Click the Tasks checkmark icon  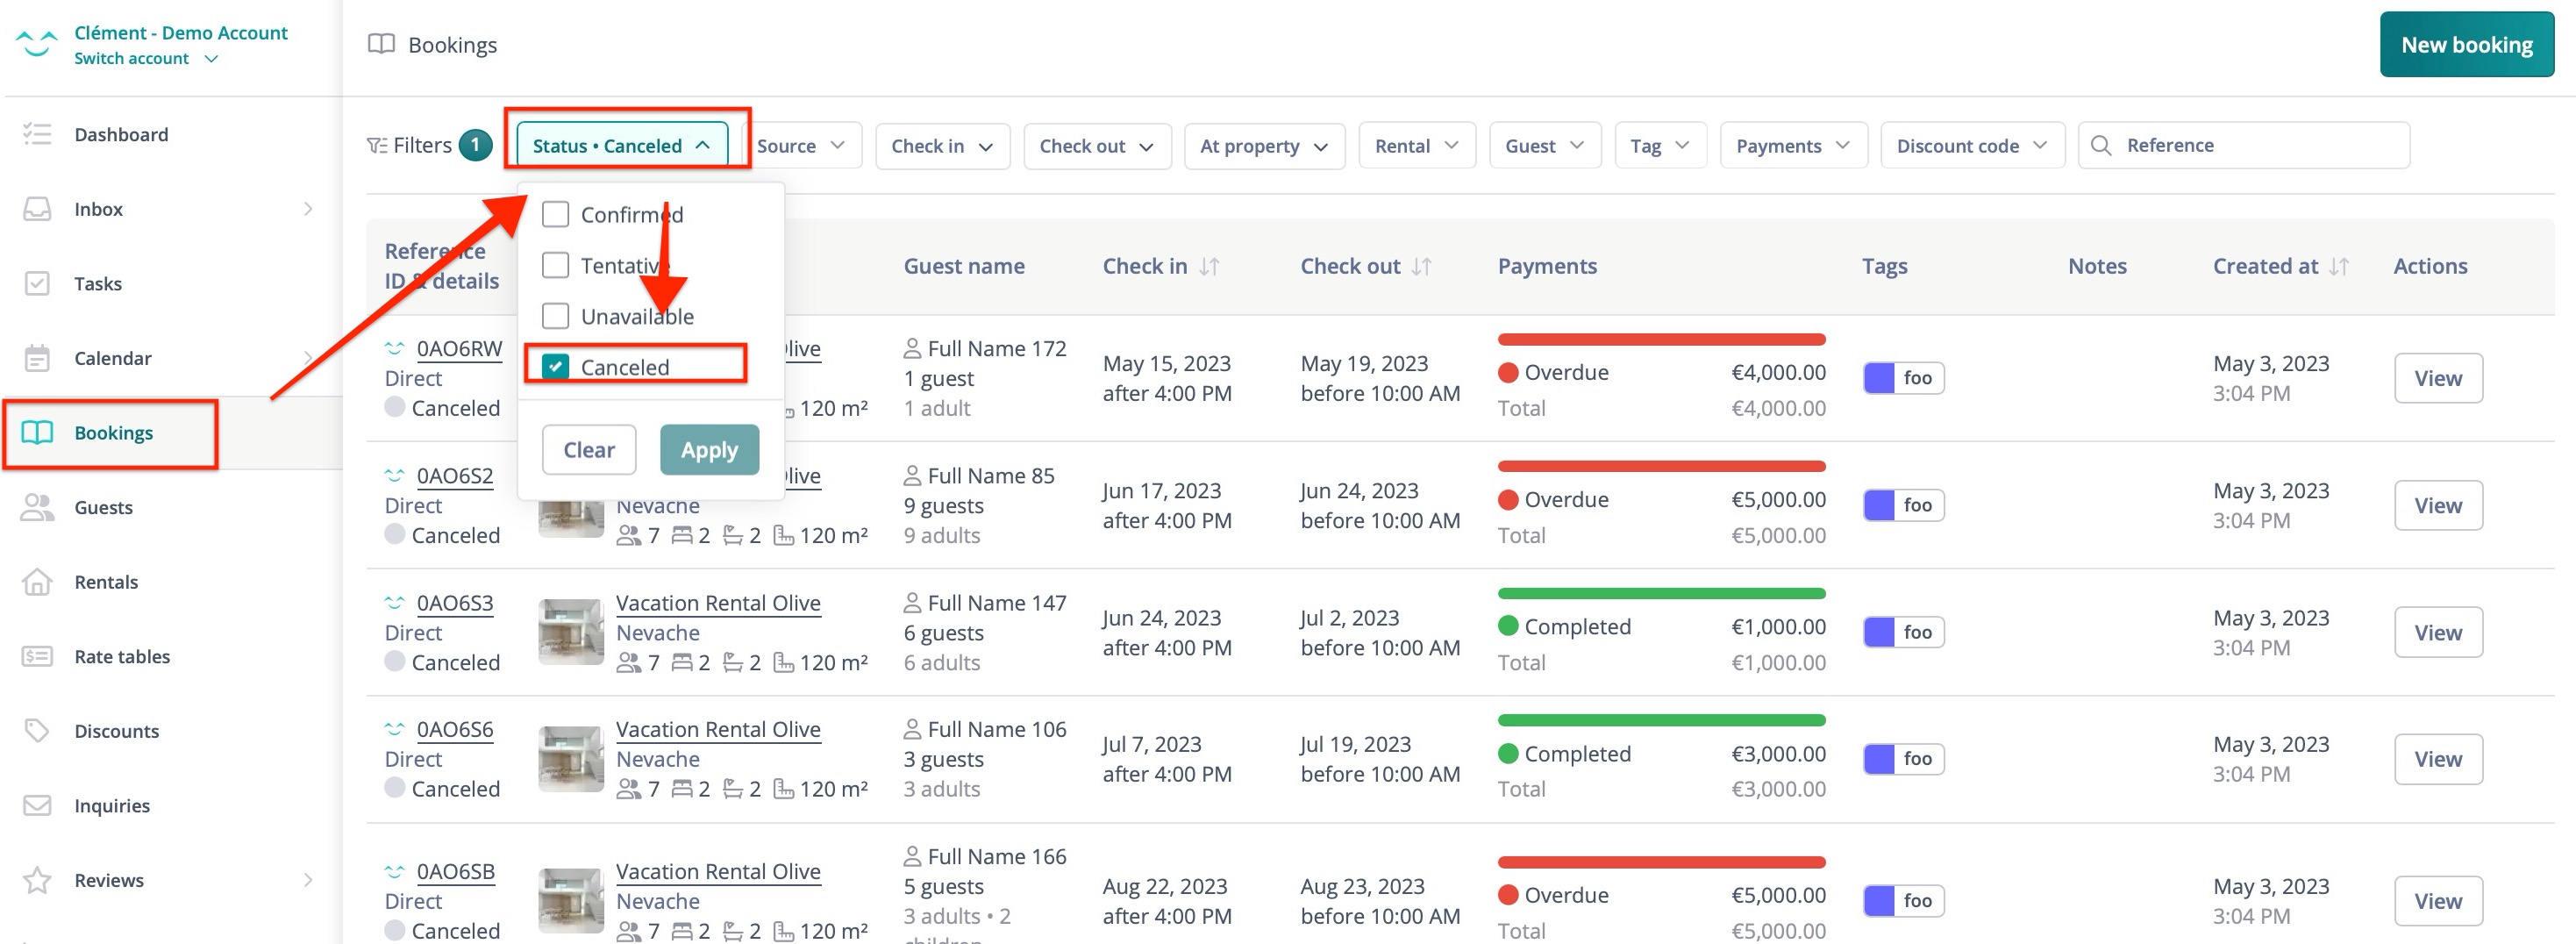pos(37,284)
